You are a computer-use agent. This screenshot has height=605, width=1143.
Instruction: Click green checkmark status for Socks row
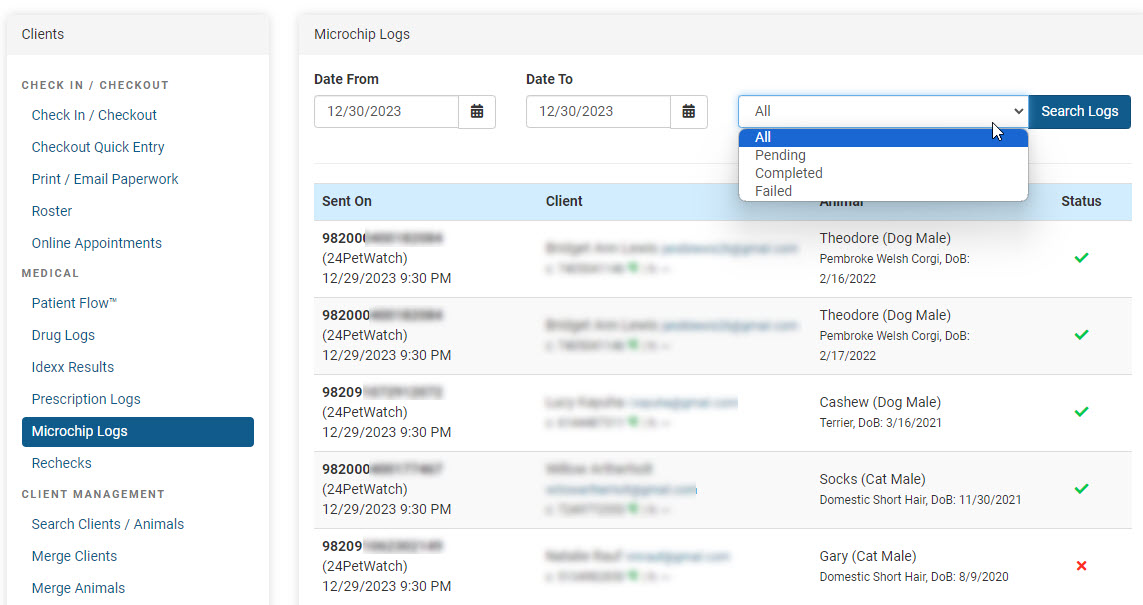coord(1081,489)
